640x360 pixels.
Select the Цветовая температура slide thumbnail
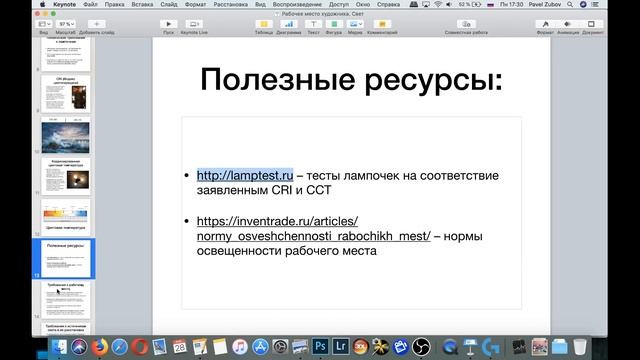pos(65,217)
